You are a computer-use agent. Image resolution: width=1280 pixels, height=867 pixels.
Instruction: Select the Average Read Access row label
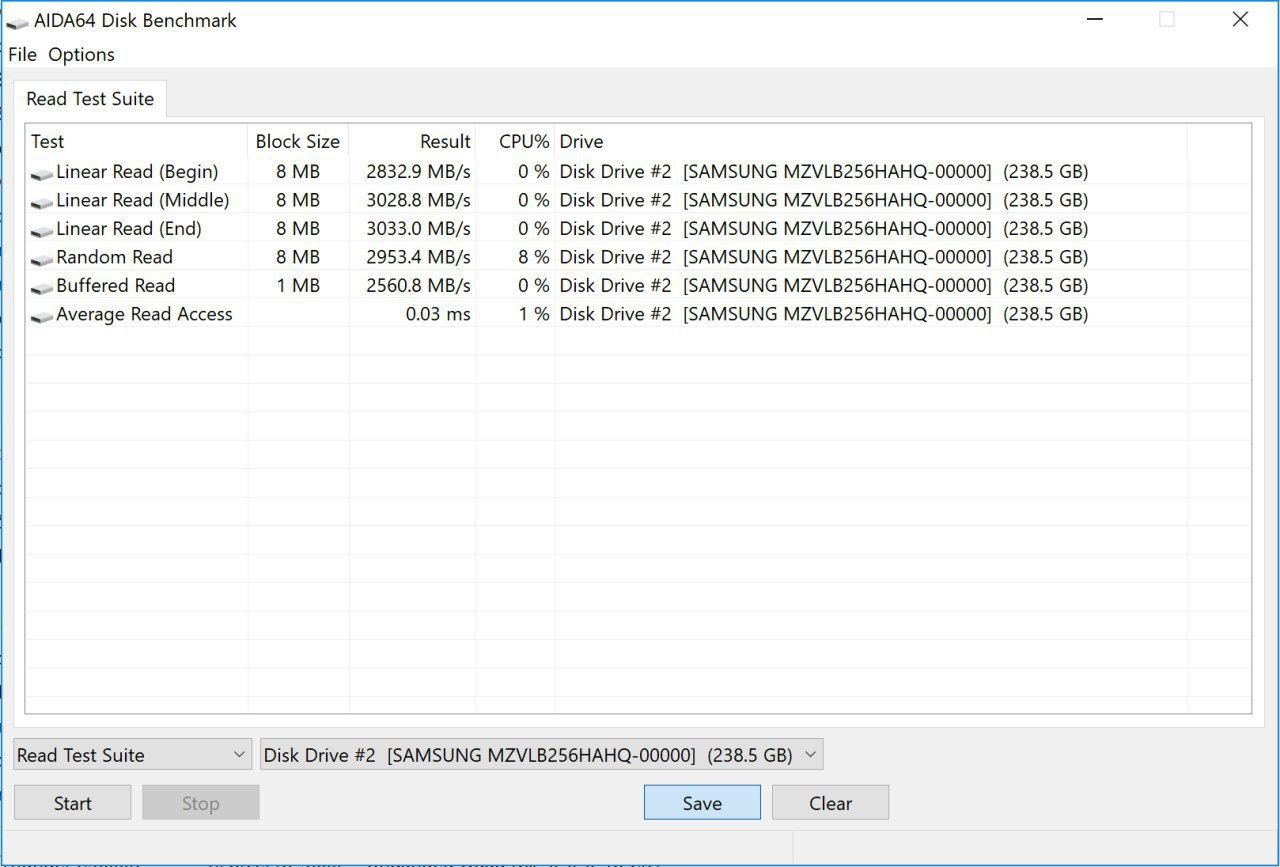click(144, 314)
